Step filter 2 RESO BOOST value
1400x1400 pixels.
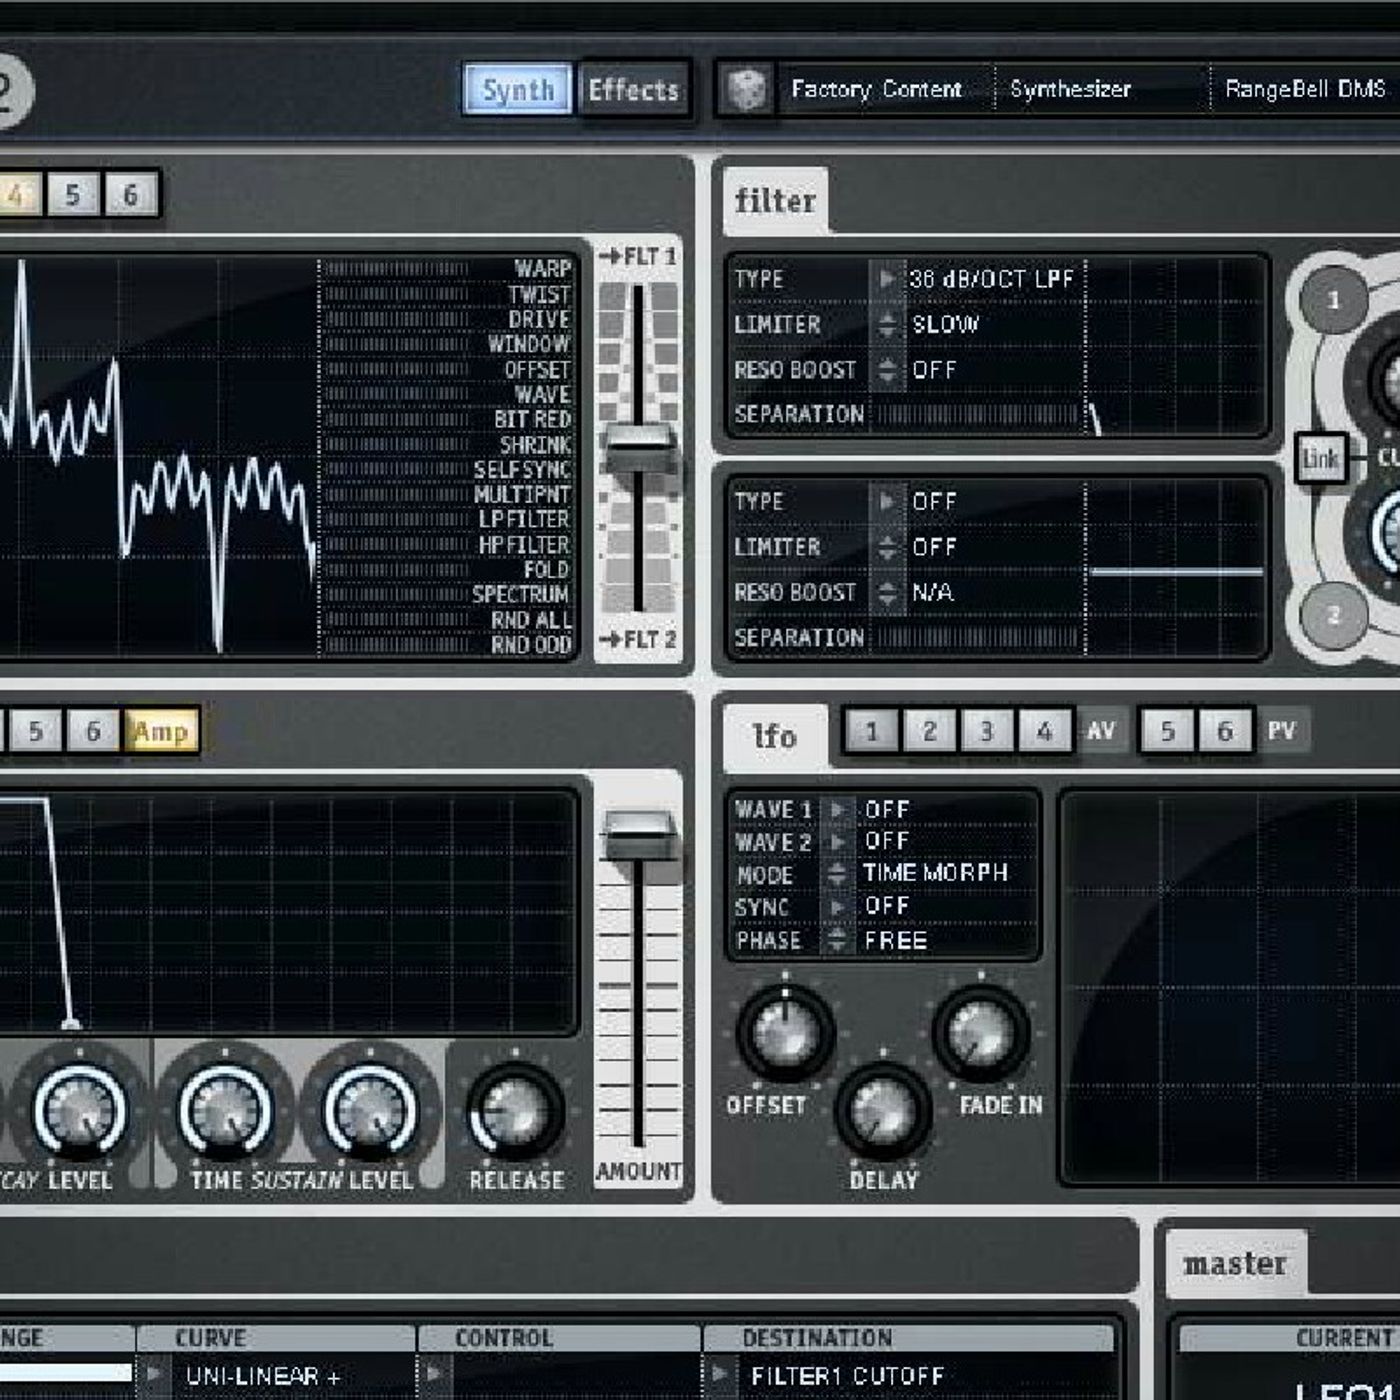[886, 593]
